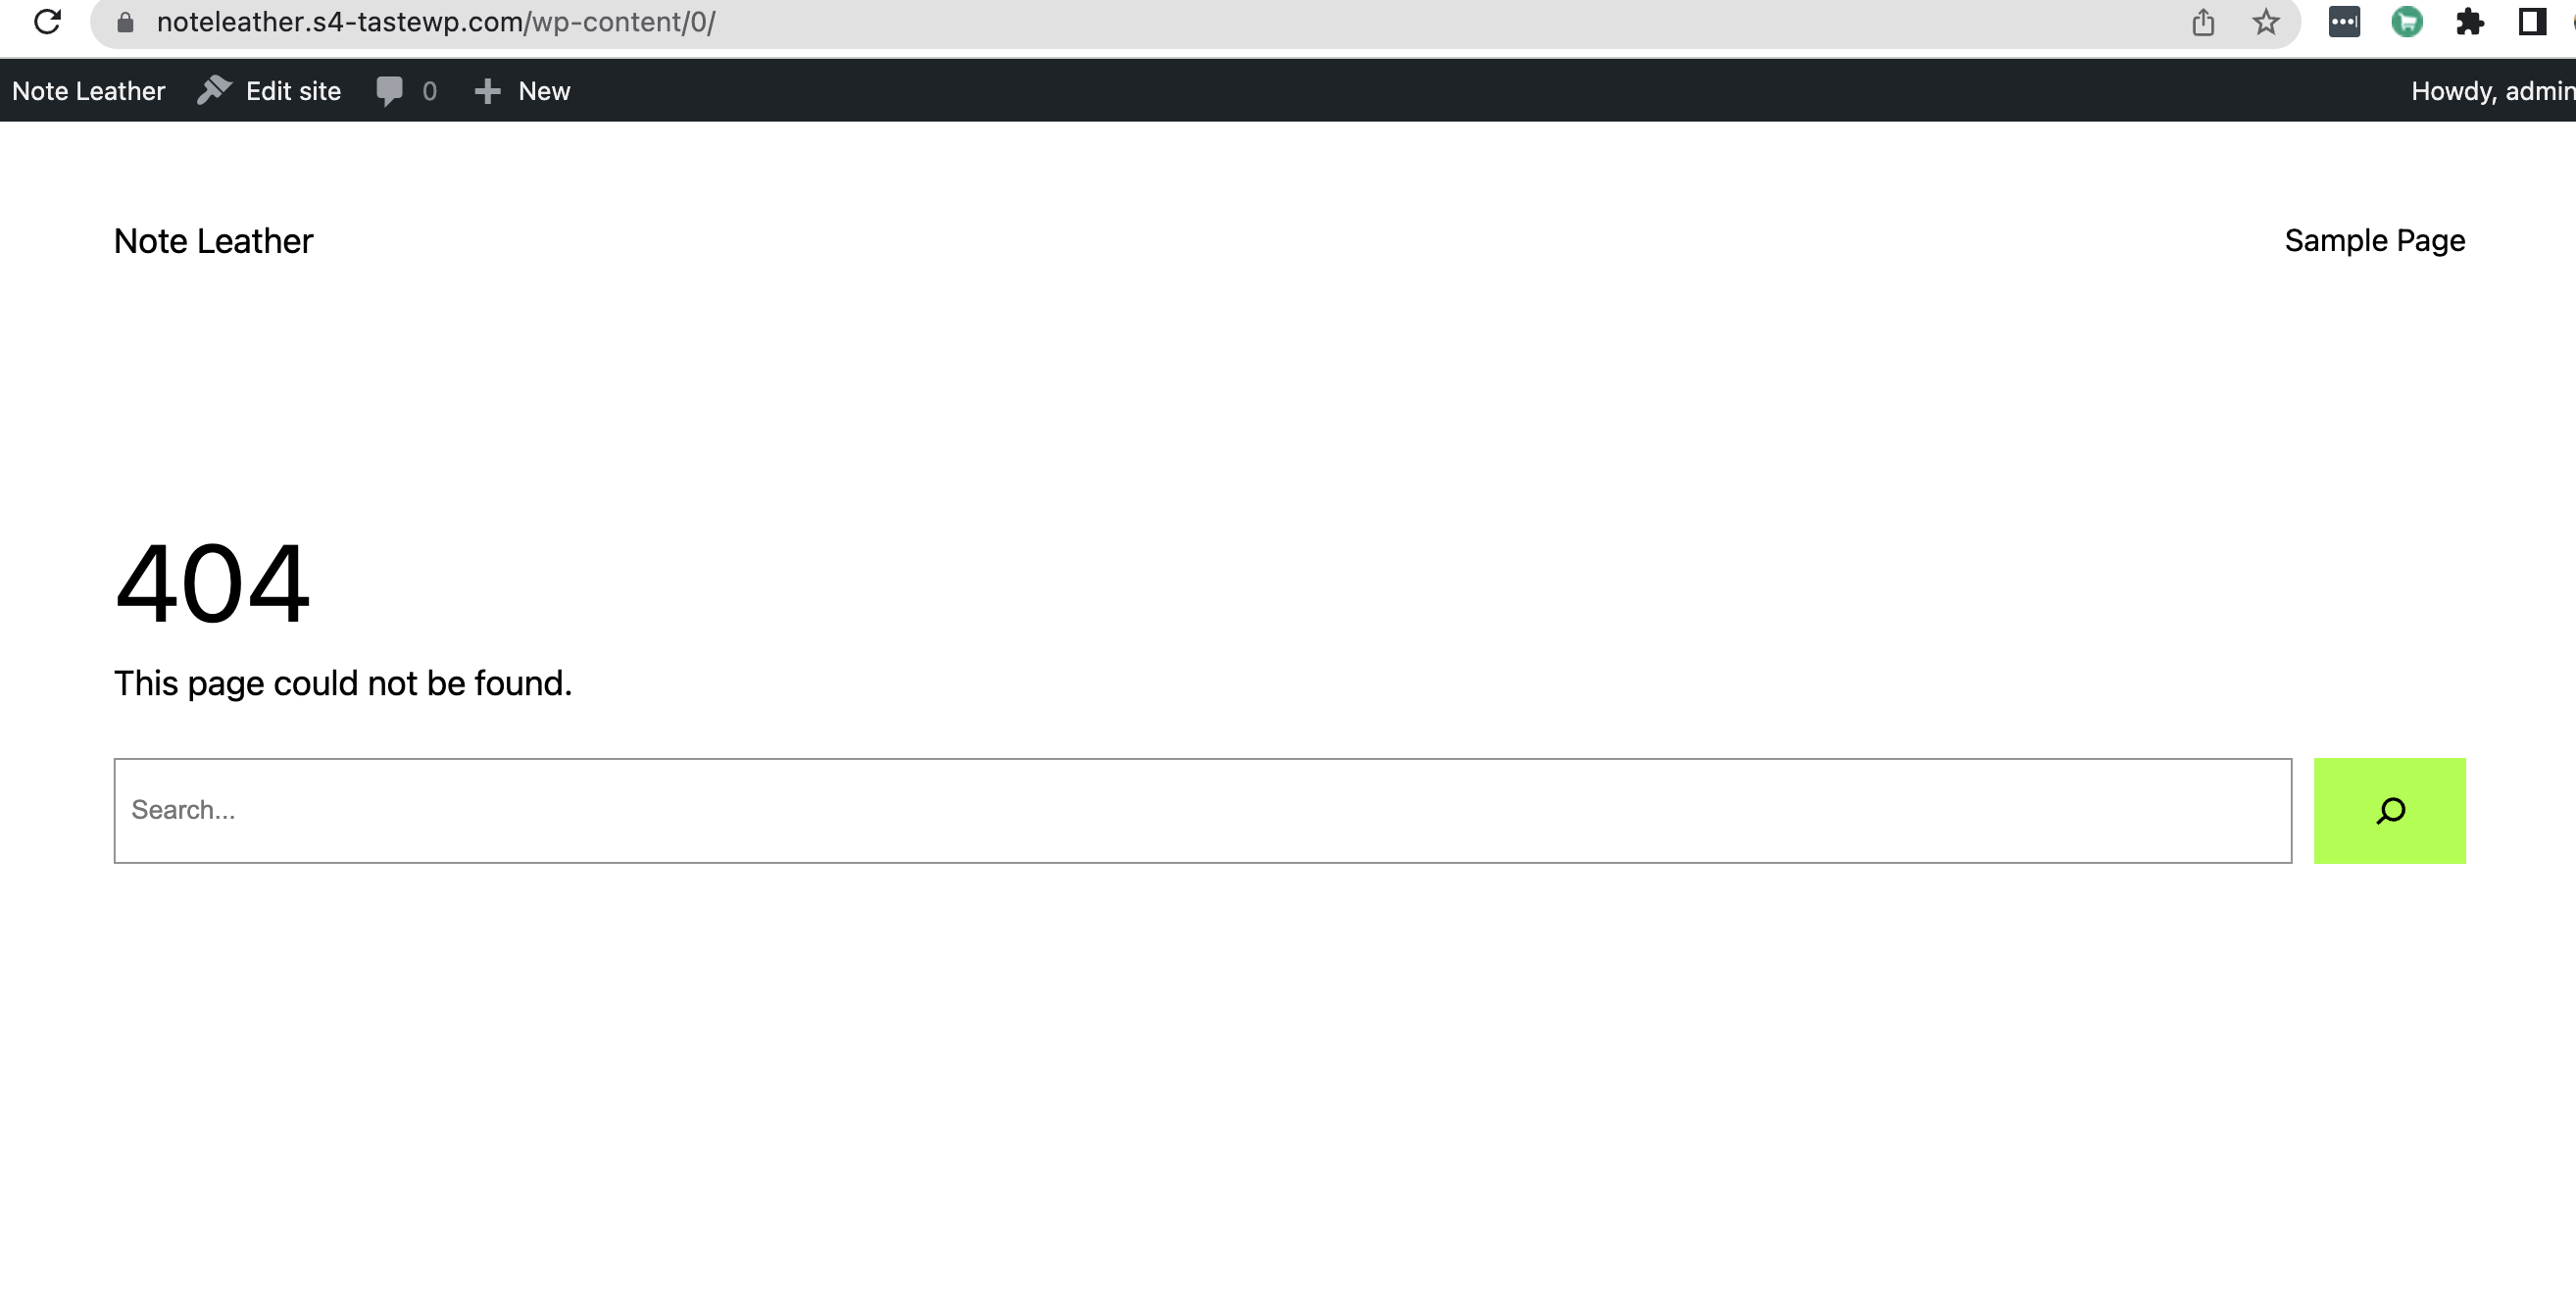Click the comments count 0 badge

tap(408, 90)
